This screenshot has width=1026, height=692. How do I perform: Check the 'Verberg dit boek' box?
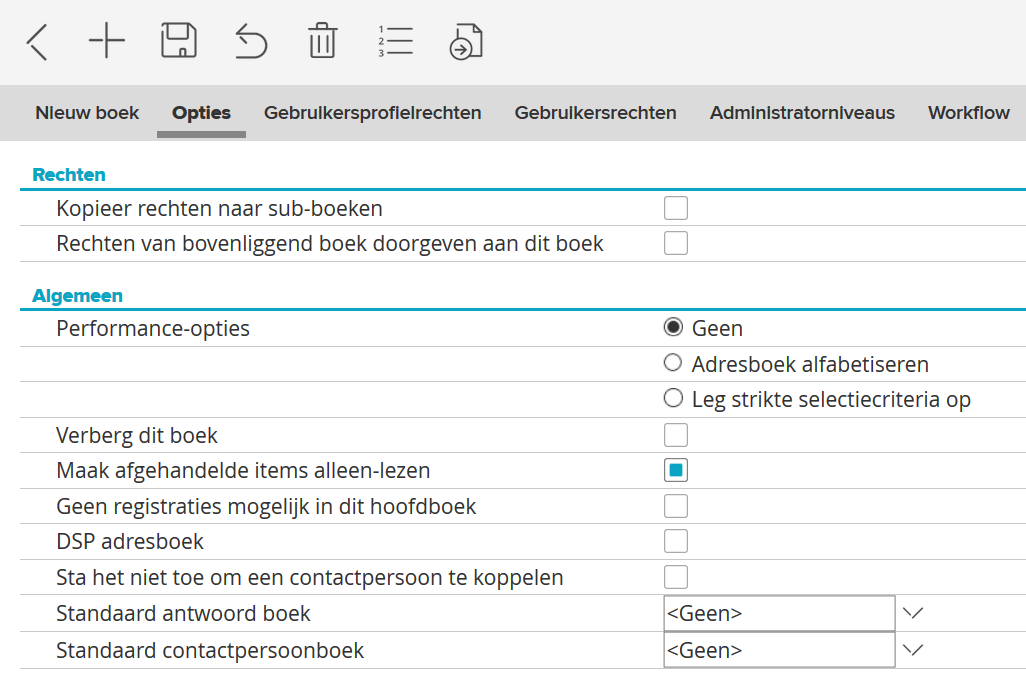pos(676,435)
